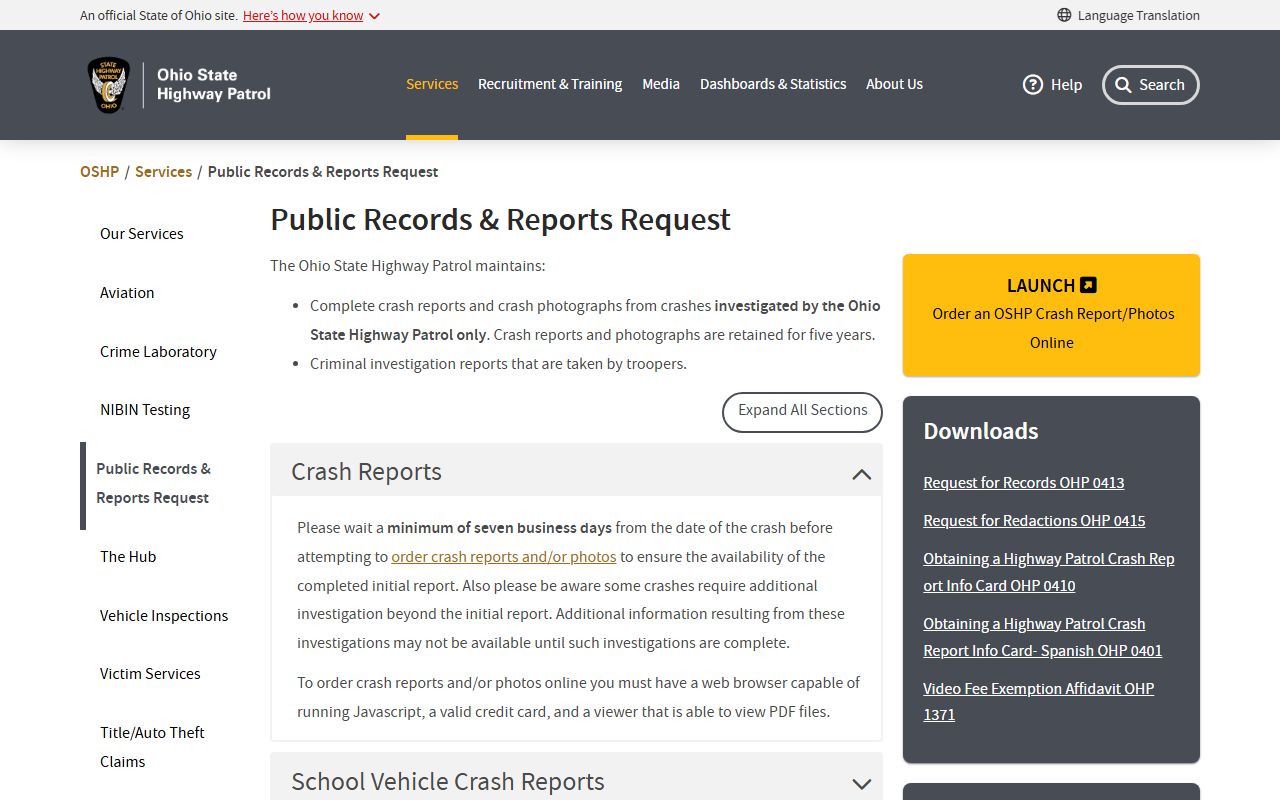
Task: Click the Expand All Sections button
Action: click(802, 411)
